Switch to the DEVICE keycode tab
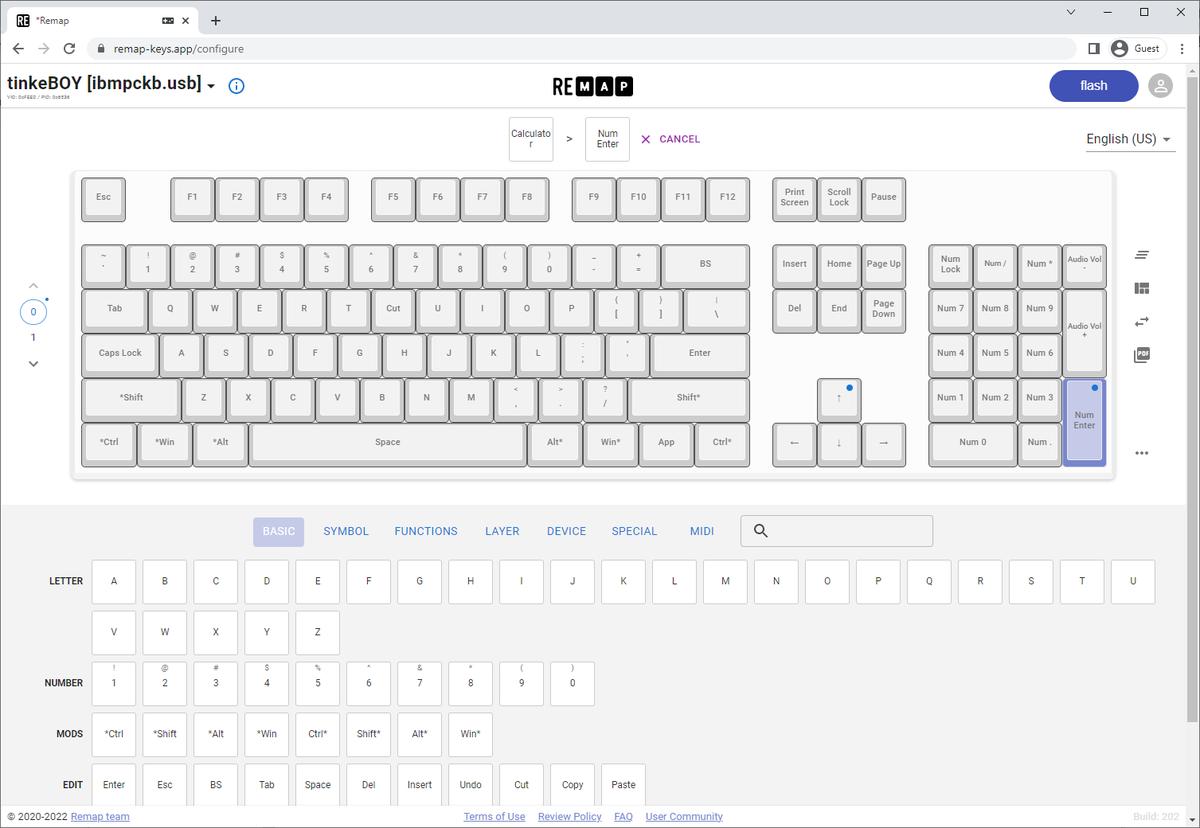1200x828 pixels. click(x=566, y=531)
